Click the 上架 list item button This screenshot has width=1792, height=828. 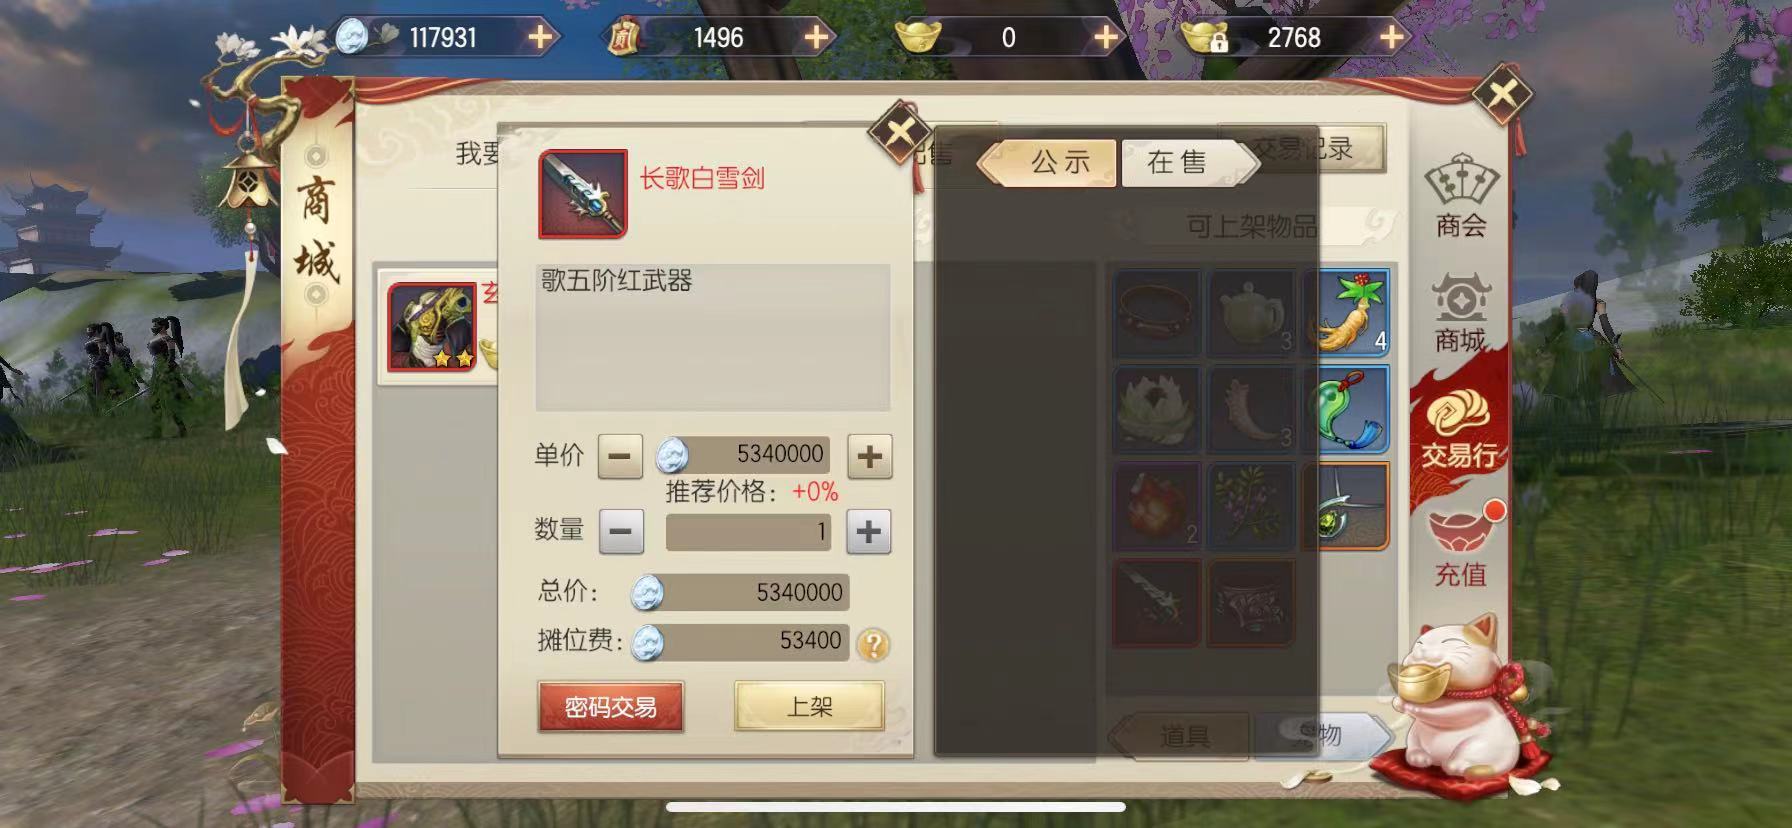pos(809,707)
